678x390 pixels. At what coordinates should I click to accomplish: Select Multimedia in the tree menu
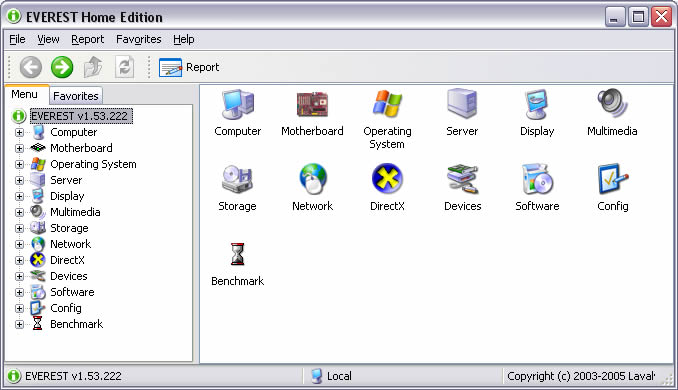pyautogui.click(x=75, y=212)
